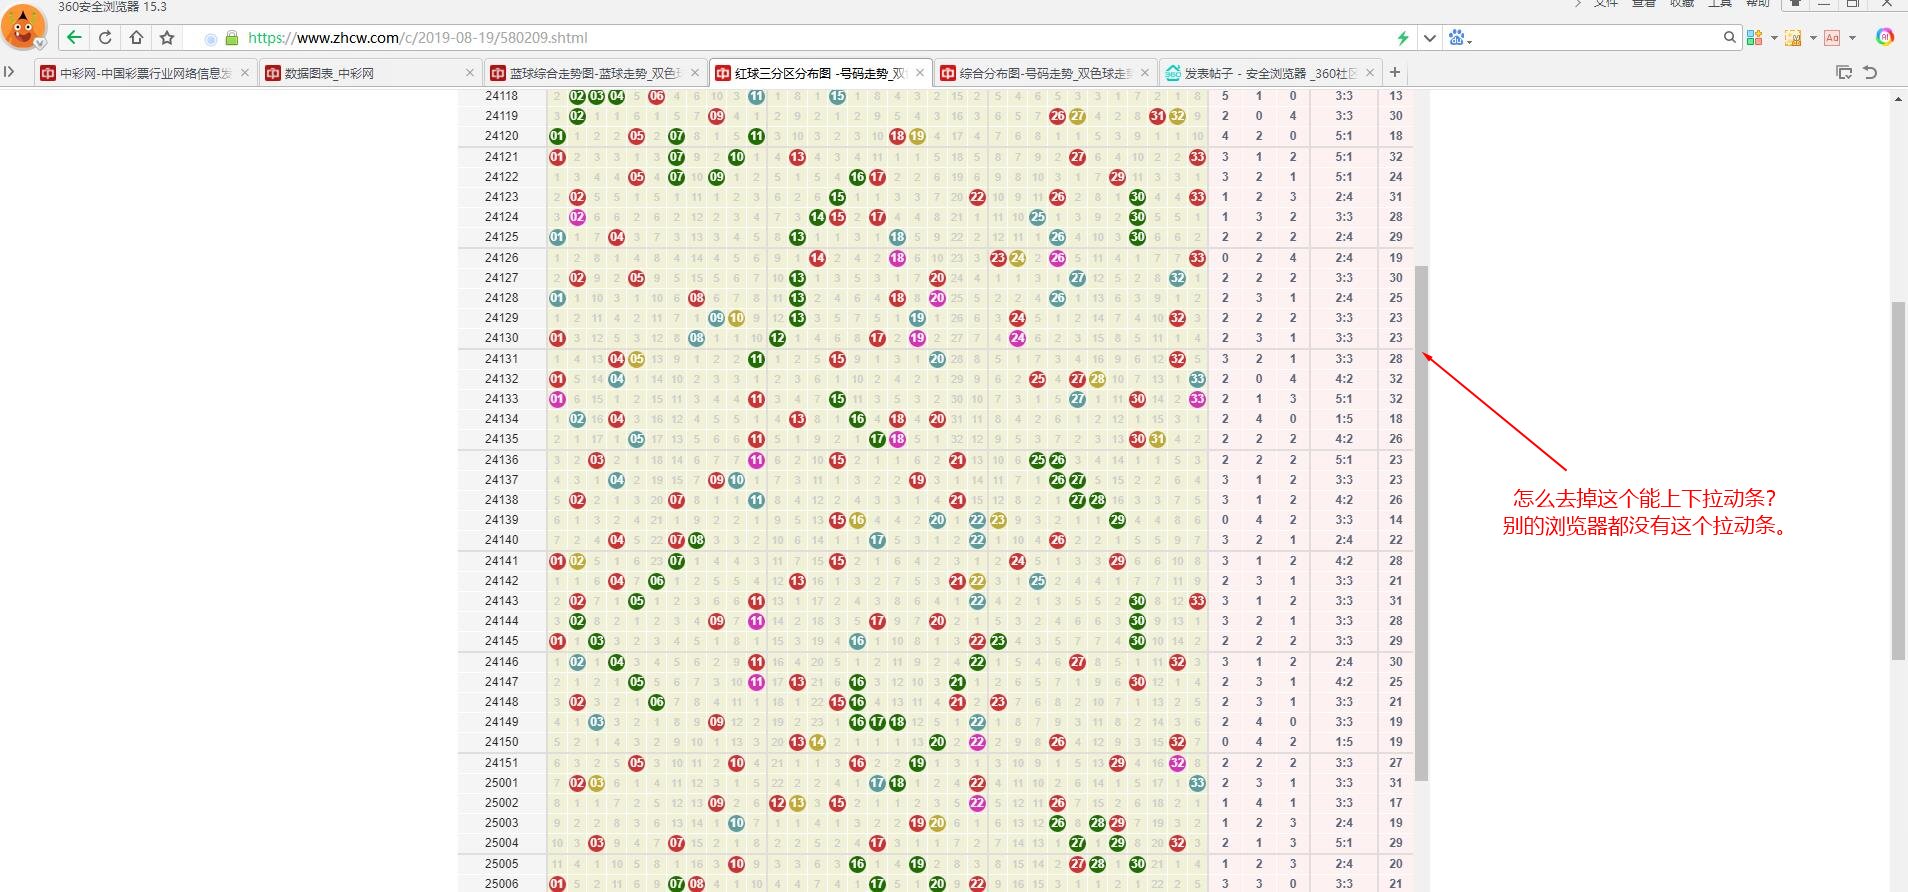Expand the address bar history dropdown

point(1430,38)
